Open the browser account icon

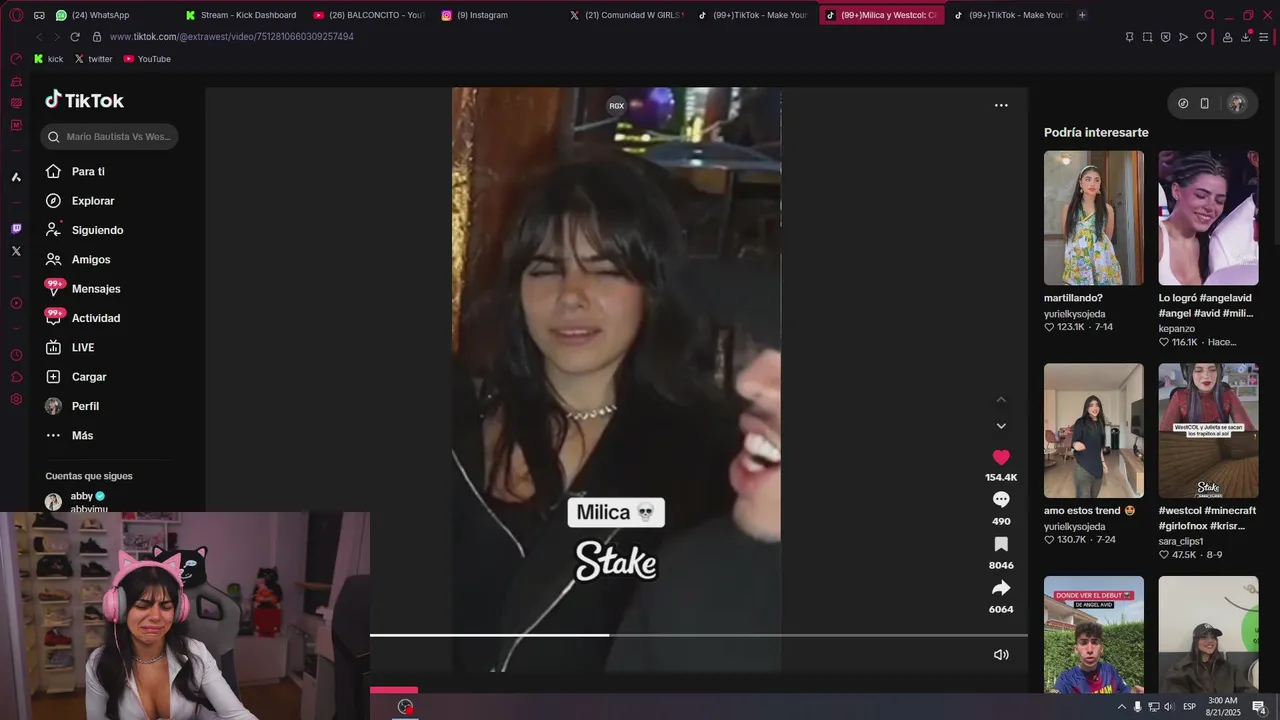click(x=1227, y=37)
